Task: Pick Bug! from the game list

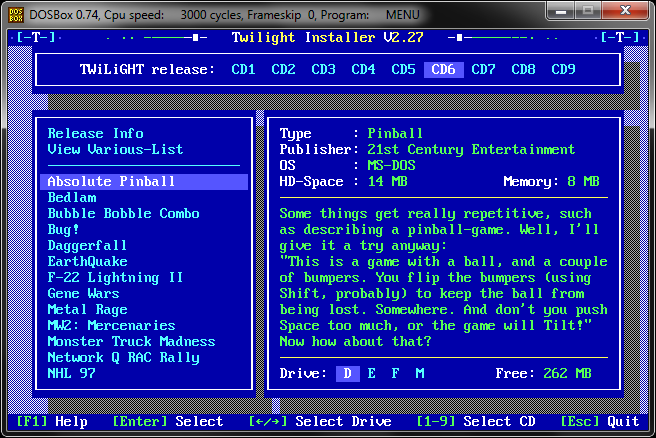Action: (63, 230)
